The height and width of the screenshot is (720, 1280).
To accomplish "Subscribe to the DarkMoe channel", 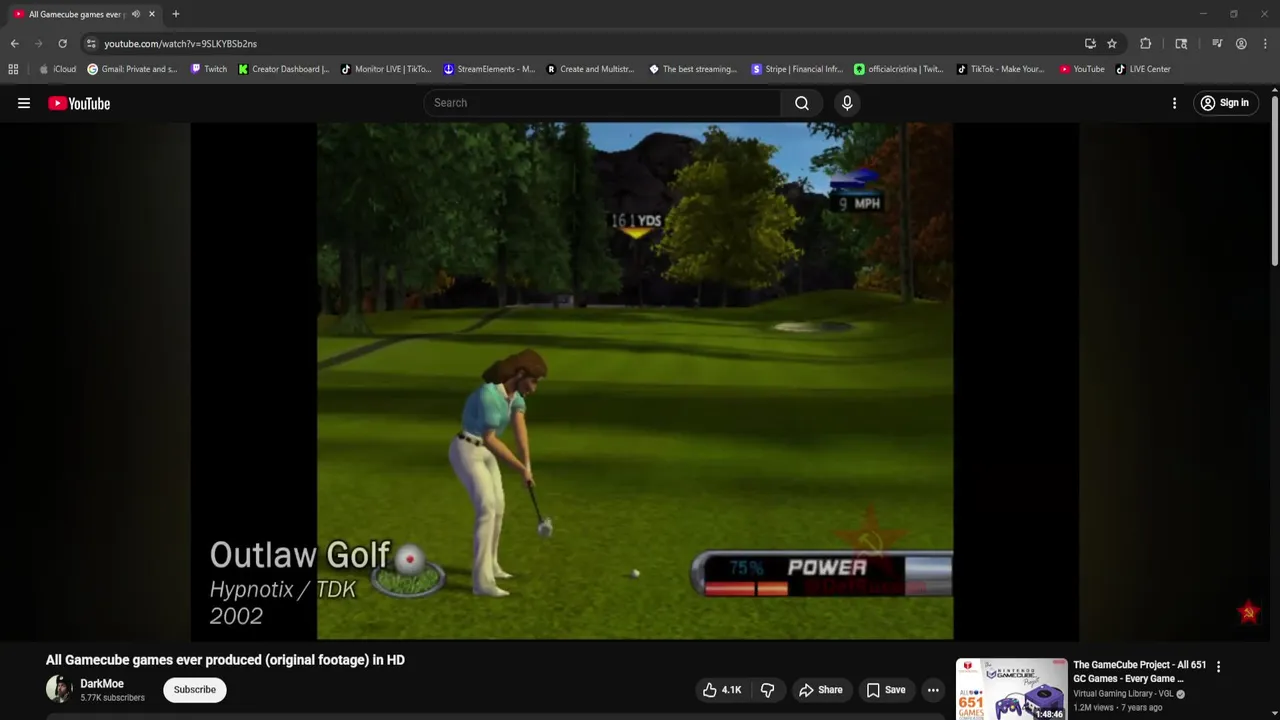I will (195, 690).
